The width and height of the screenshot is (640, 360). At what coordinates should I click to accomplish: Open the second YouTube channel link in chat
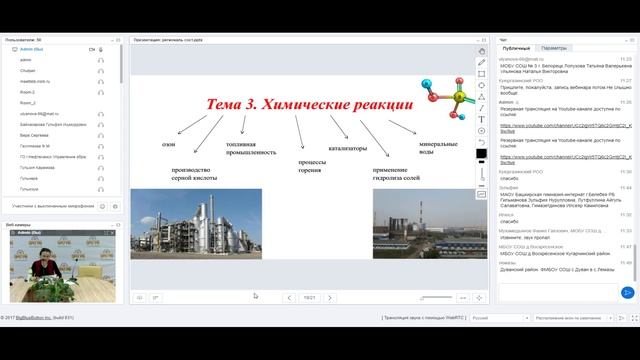566,160
